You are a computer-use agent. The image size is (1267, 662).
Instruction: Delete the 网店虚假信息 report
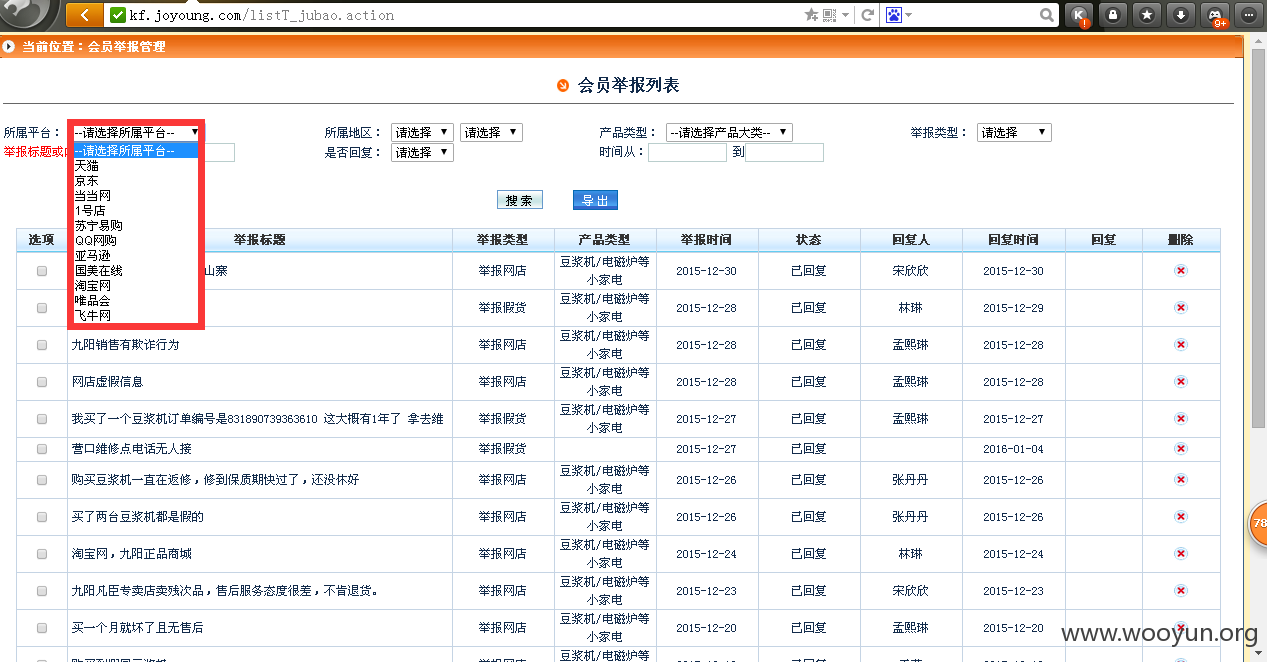(x=1180, y=382)
